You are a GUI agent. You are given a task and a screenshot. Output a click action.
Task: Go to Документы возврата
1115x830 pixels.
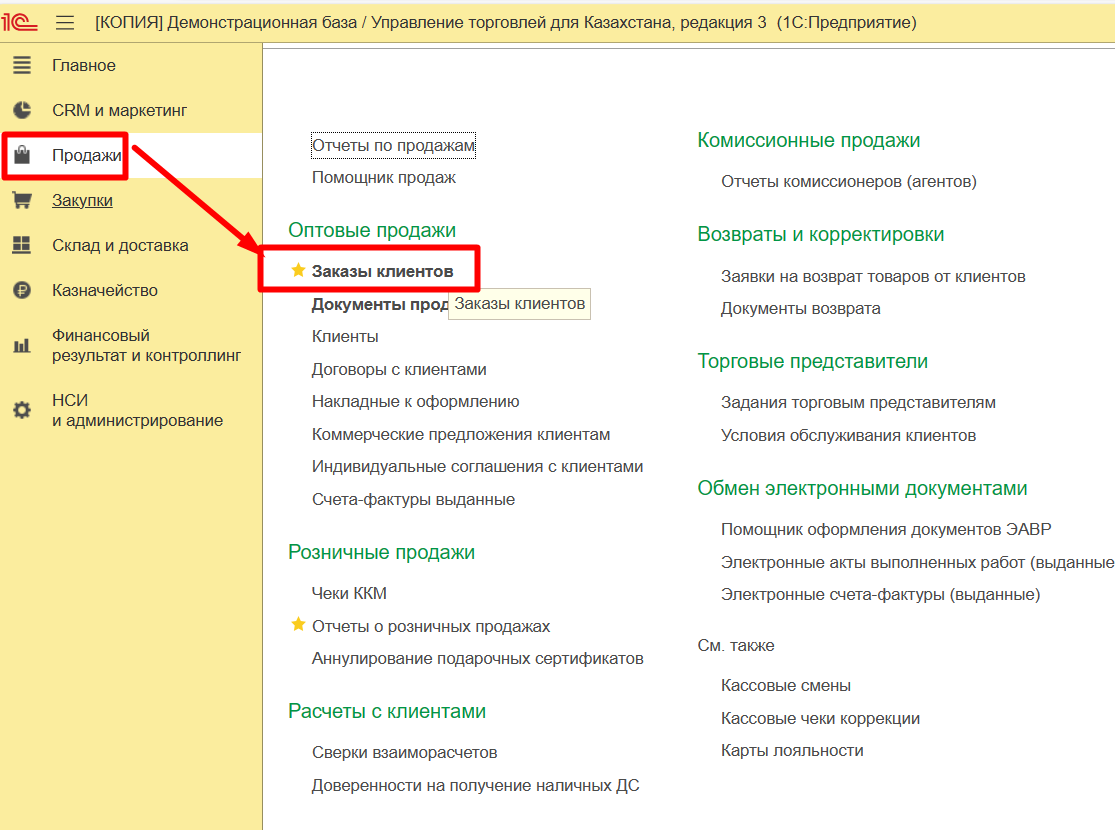point(800,309)
